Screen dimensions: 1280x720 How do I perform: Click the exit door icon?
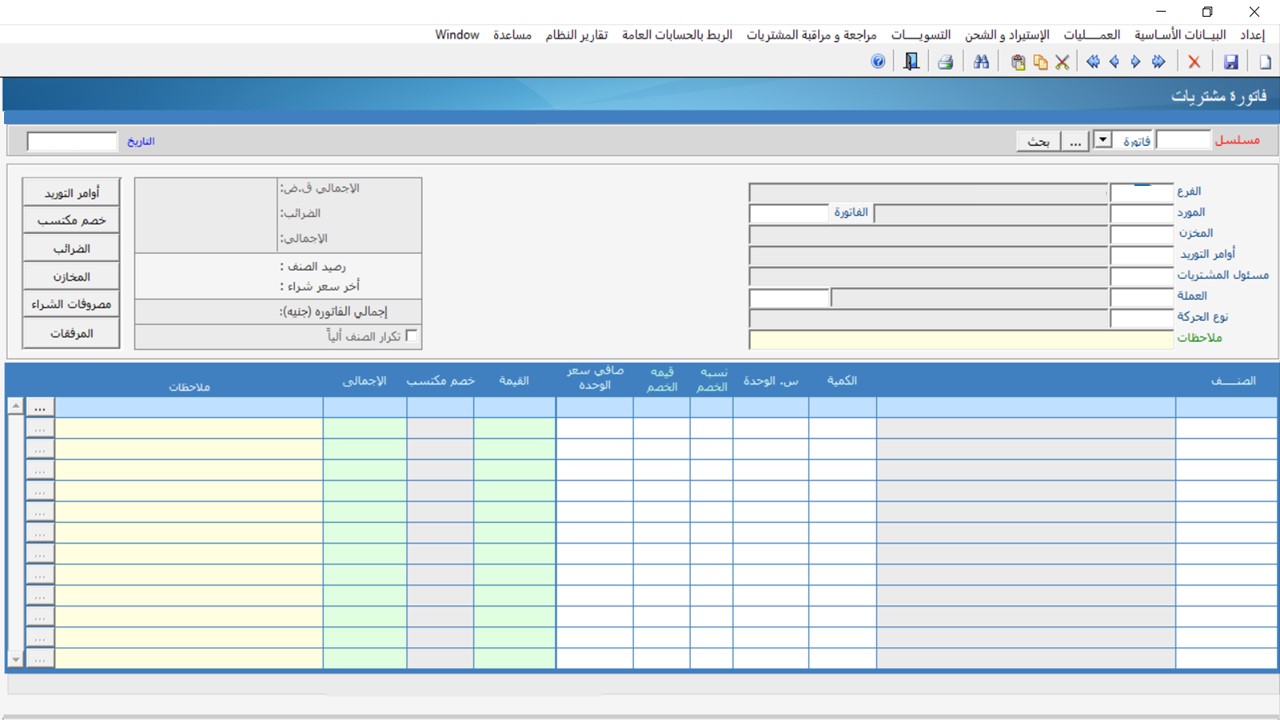(911, 62)
